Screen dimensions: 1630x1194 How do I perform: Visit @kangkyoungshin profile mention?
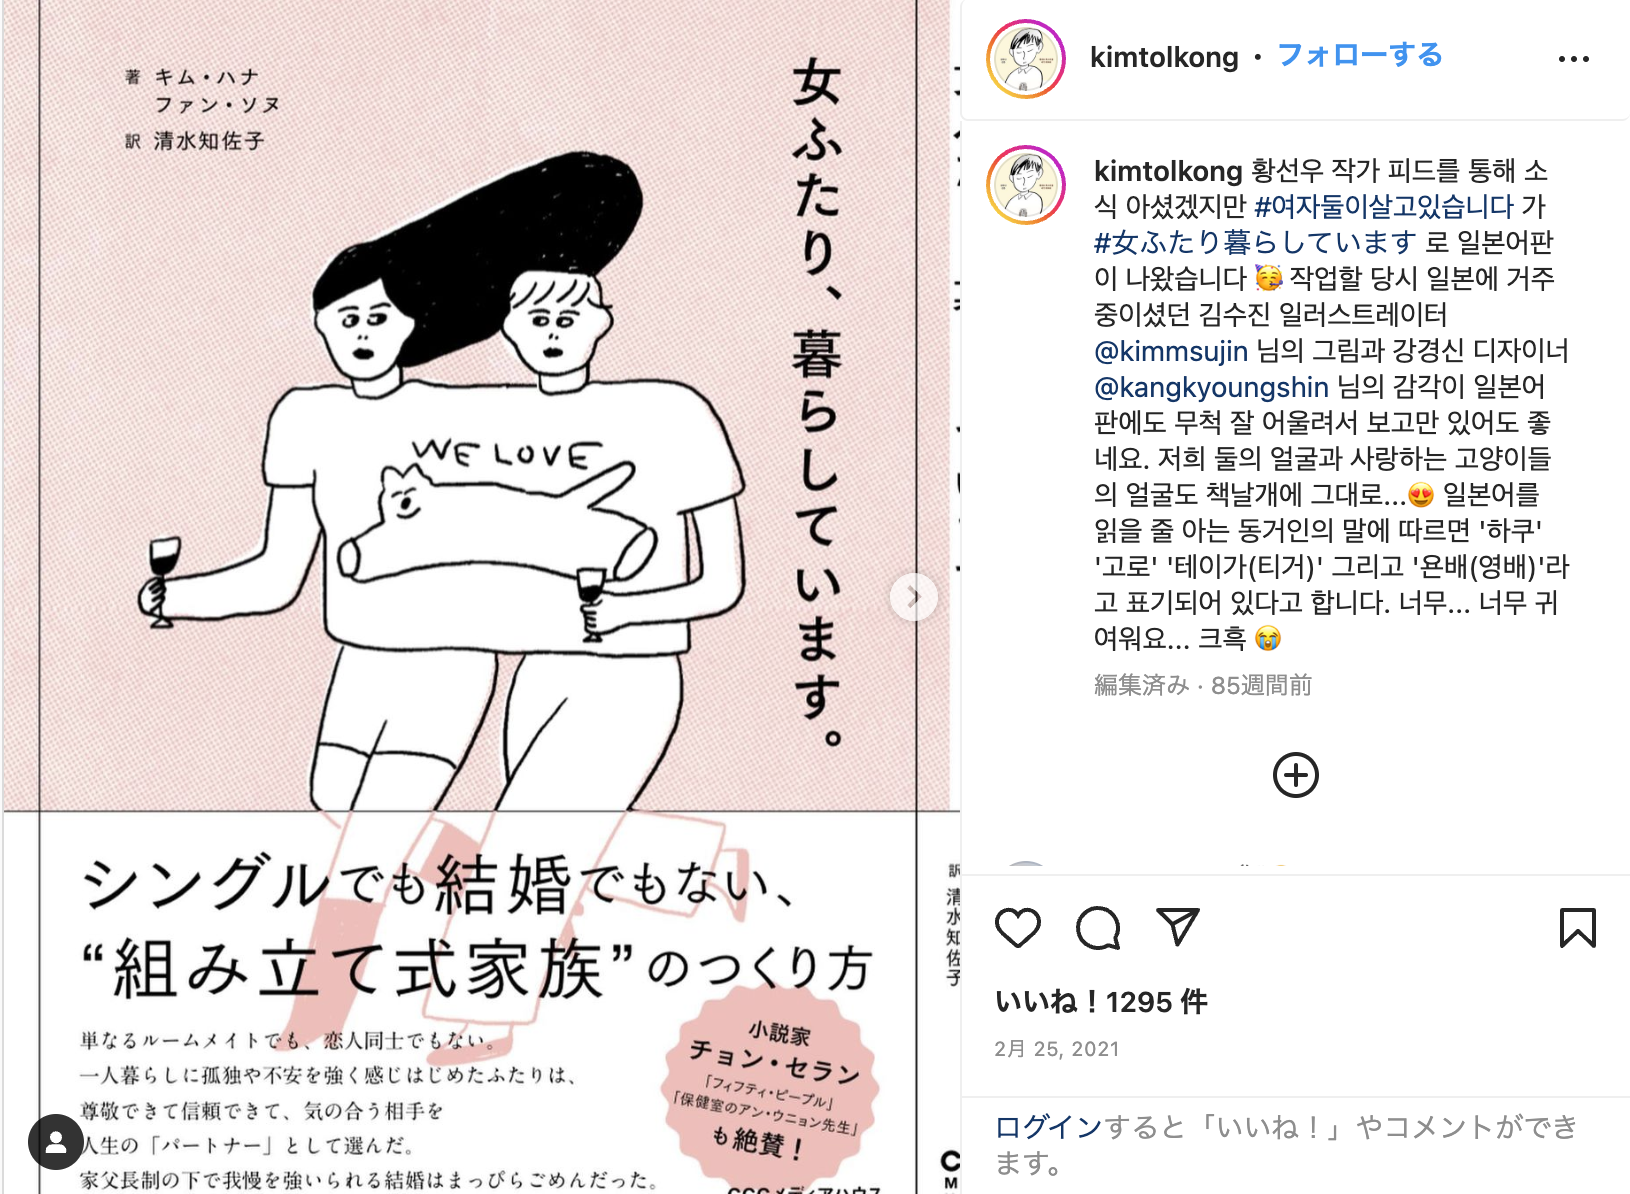pos(1211,386)
